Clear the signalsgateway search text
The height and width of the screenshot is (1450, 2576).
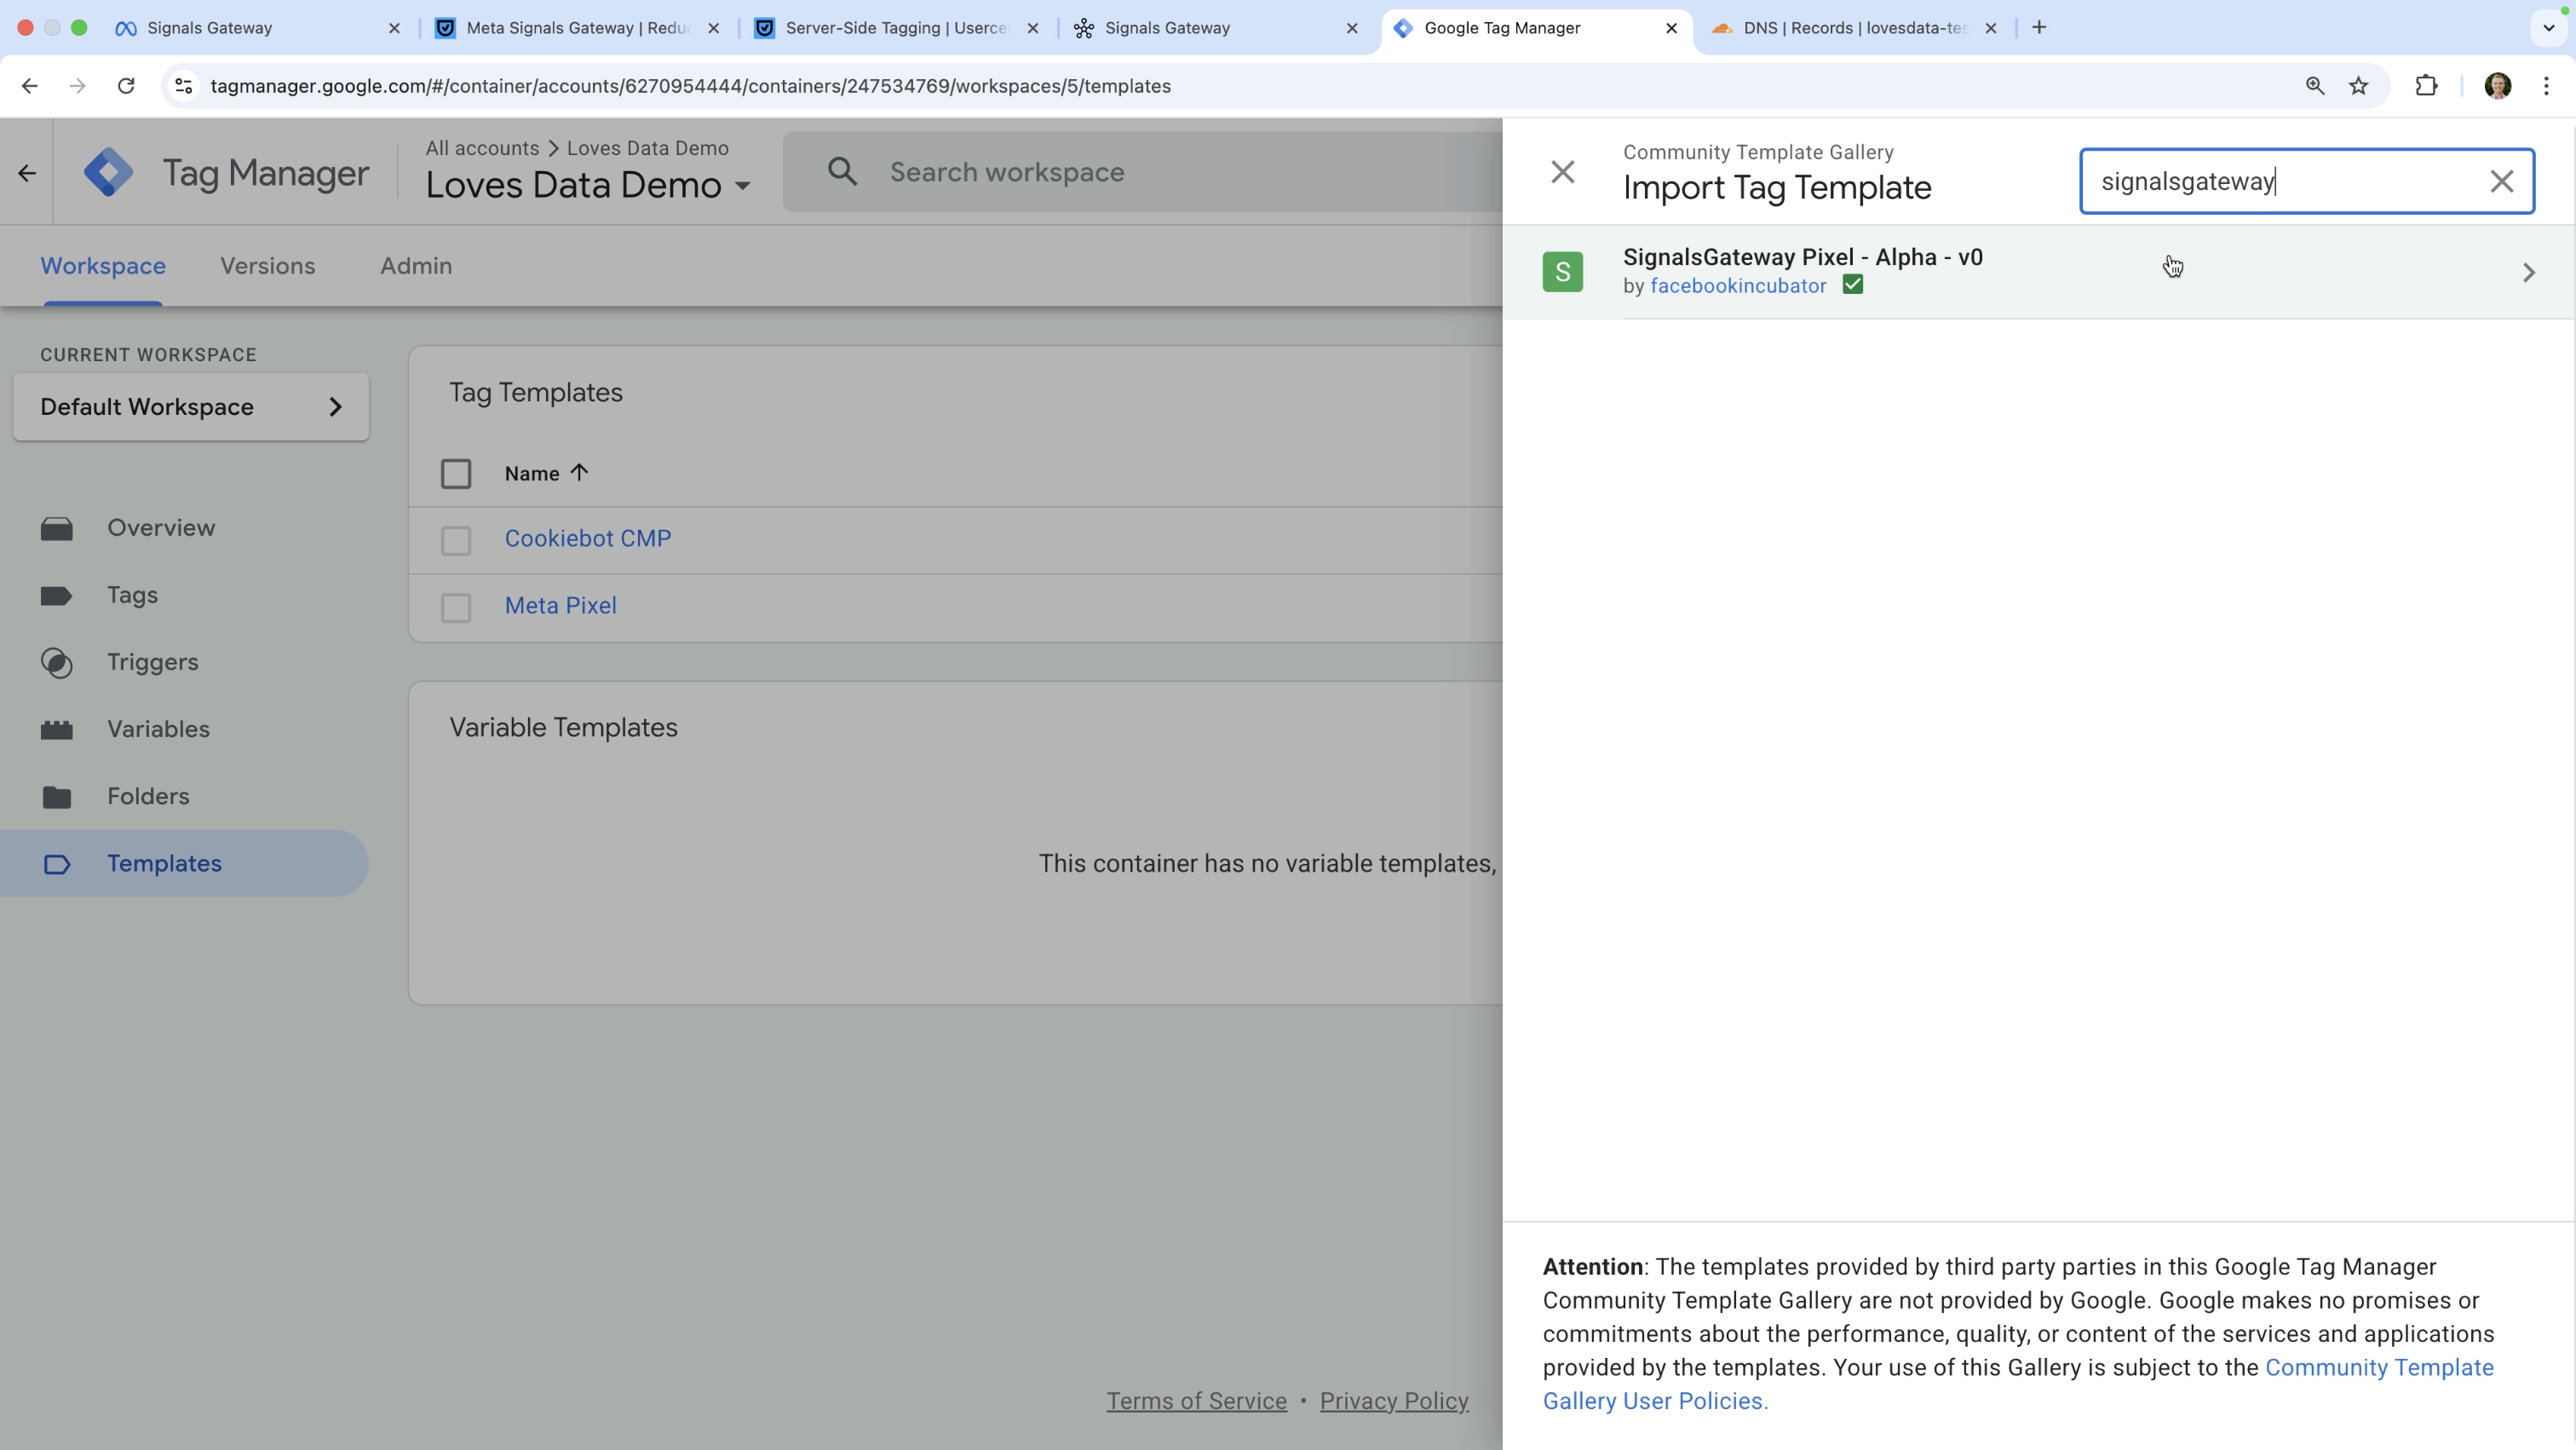click(2501, 181)
